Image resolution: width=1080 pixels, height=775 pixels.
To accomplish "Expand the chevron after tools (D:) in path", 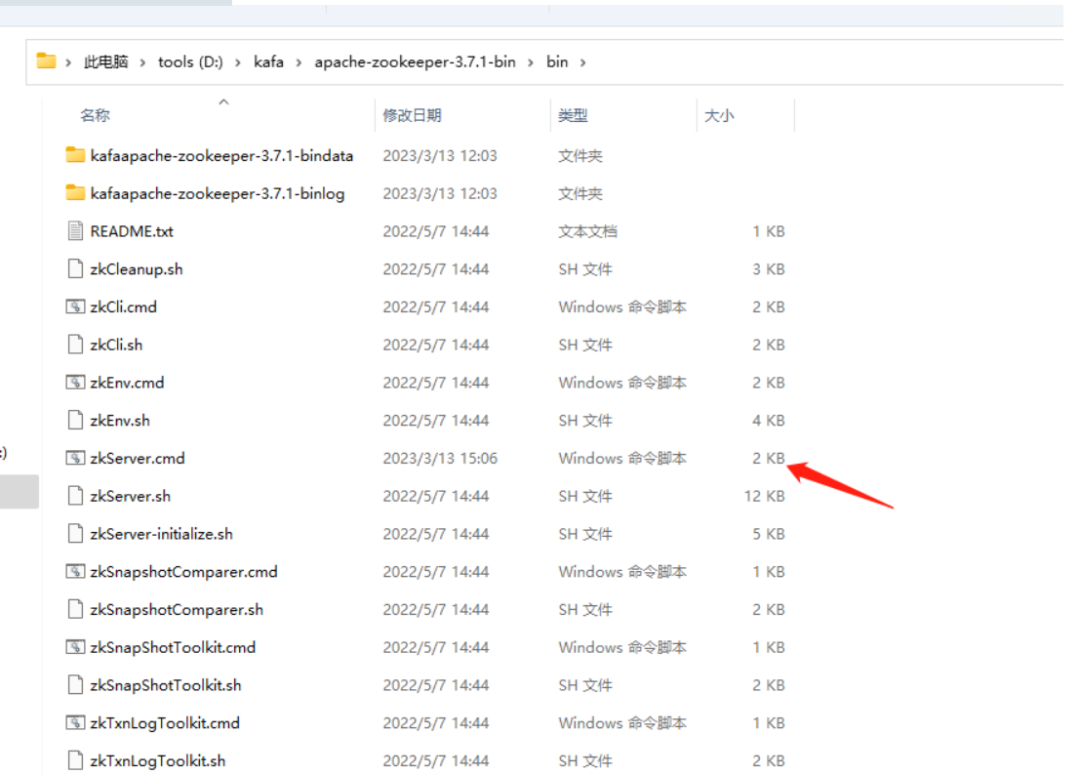I will coord(238,63).
